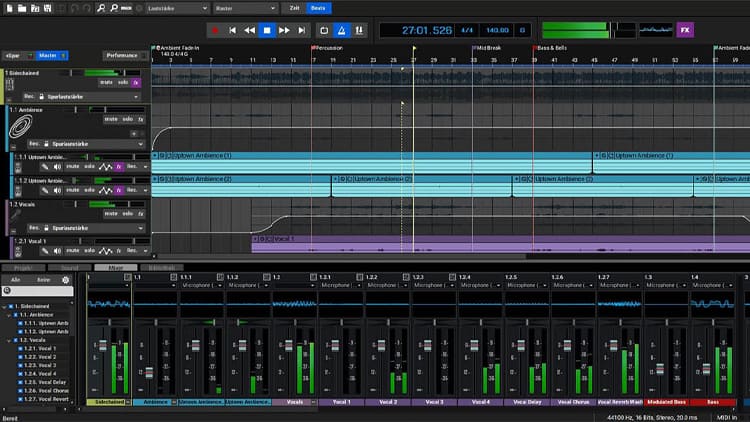Screen dimensions: 750x422
Task: Click the automation icon on 1.2.1 Vocal 1 track
Action: (x=105, y=251)
